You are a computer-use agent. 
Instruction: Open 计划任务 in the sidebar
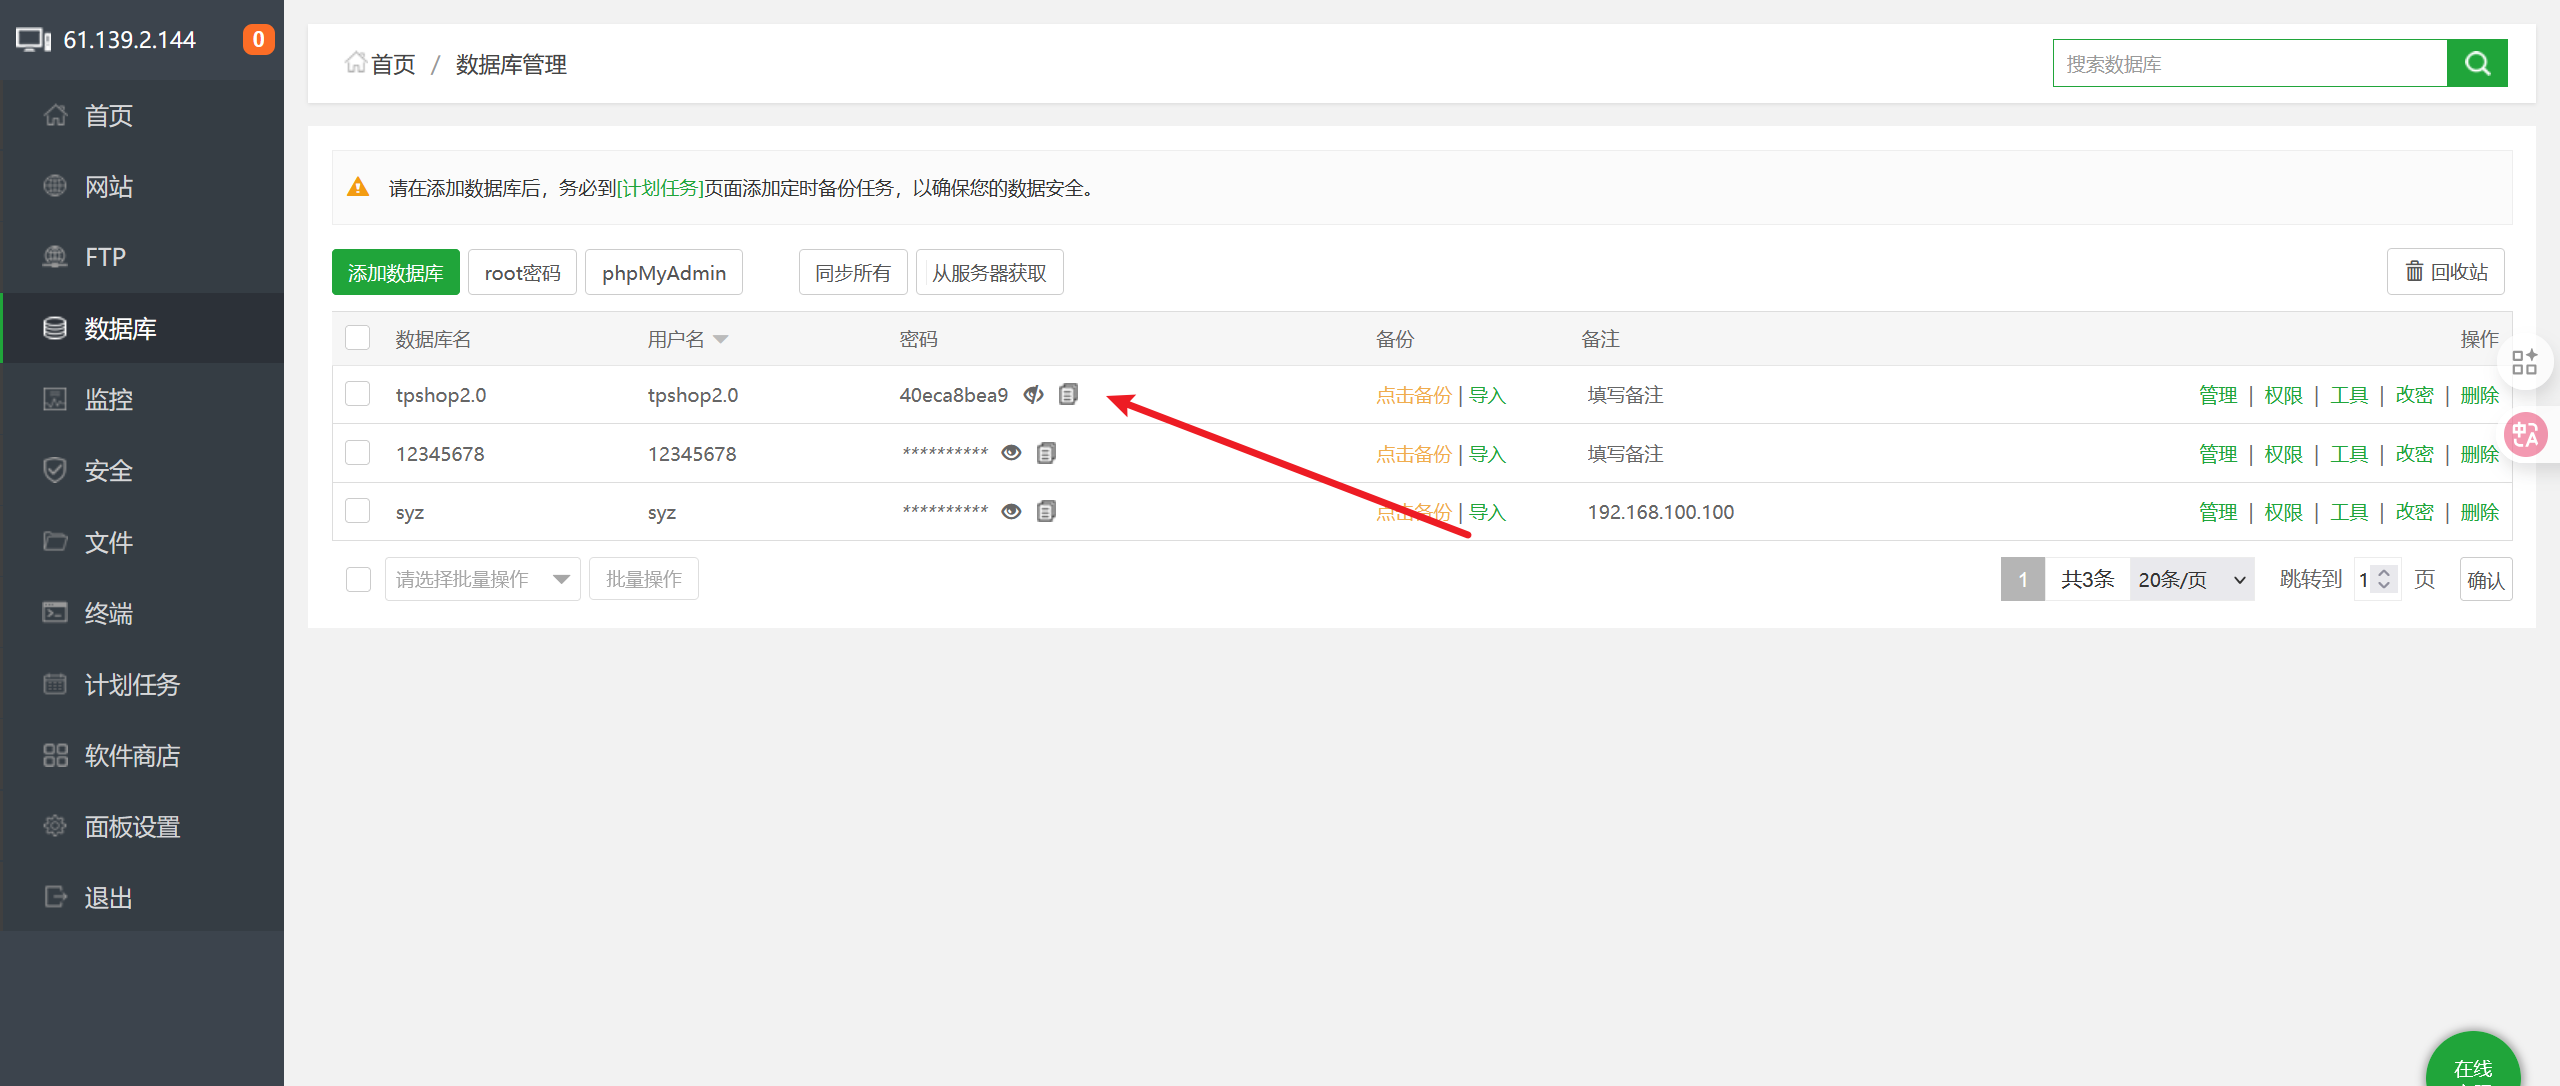tap(132, 685)
